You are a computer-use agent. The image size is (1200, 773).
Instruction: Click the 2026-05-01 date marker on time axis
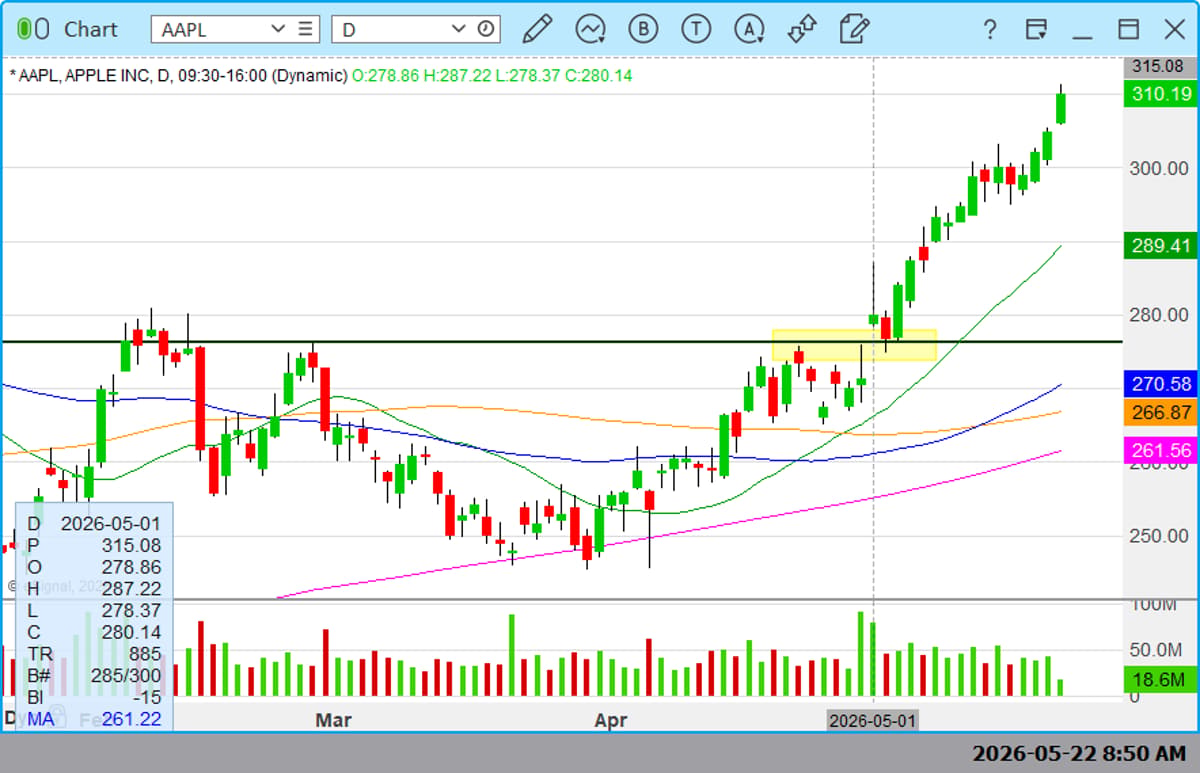(x=873, y=720)
